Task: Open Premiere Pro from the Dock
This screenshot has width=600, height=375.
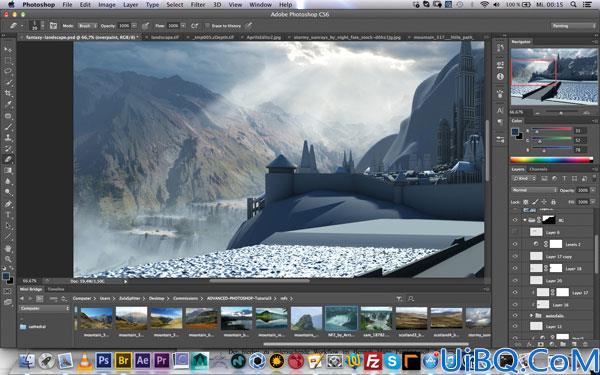Action: [162, 360]
